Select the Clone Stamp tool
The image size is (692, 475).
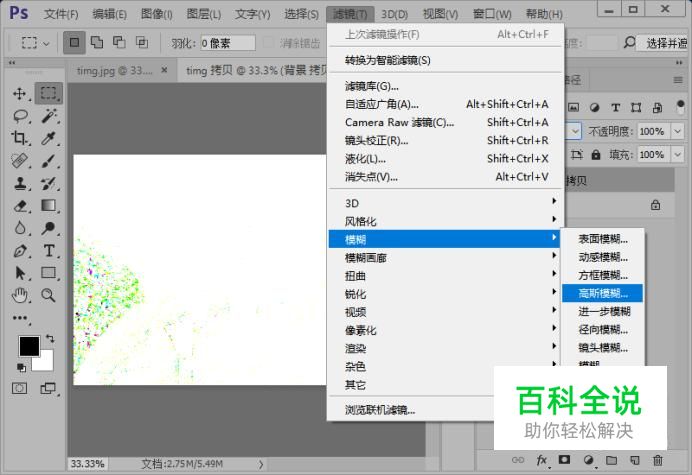19,183
